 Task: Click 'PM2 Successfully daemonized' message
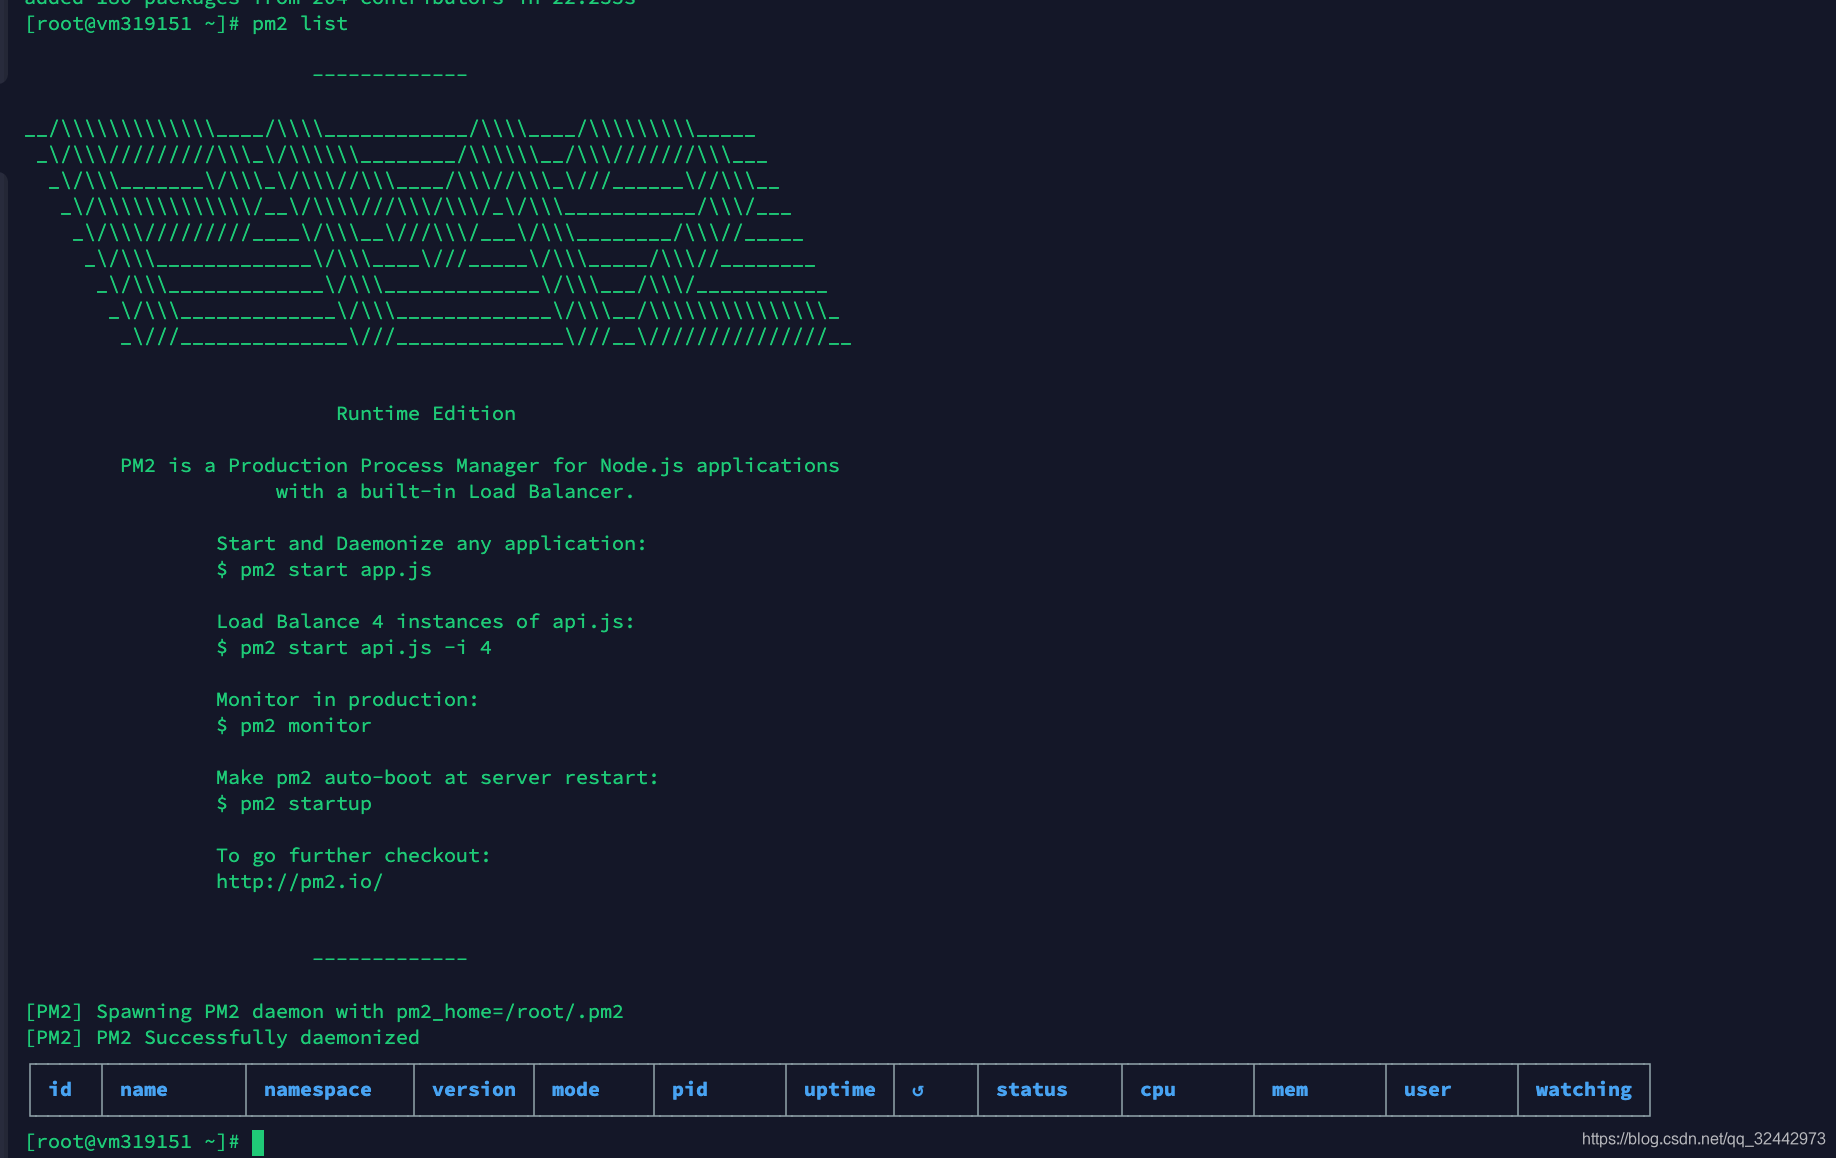point(258,1038)
